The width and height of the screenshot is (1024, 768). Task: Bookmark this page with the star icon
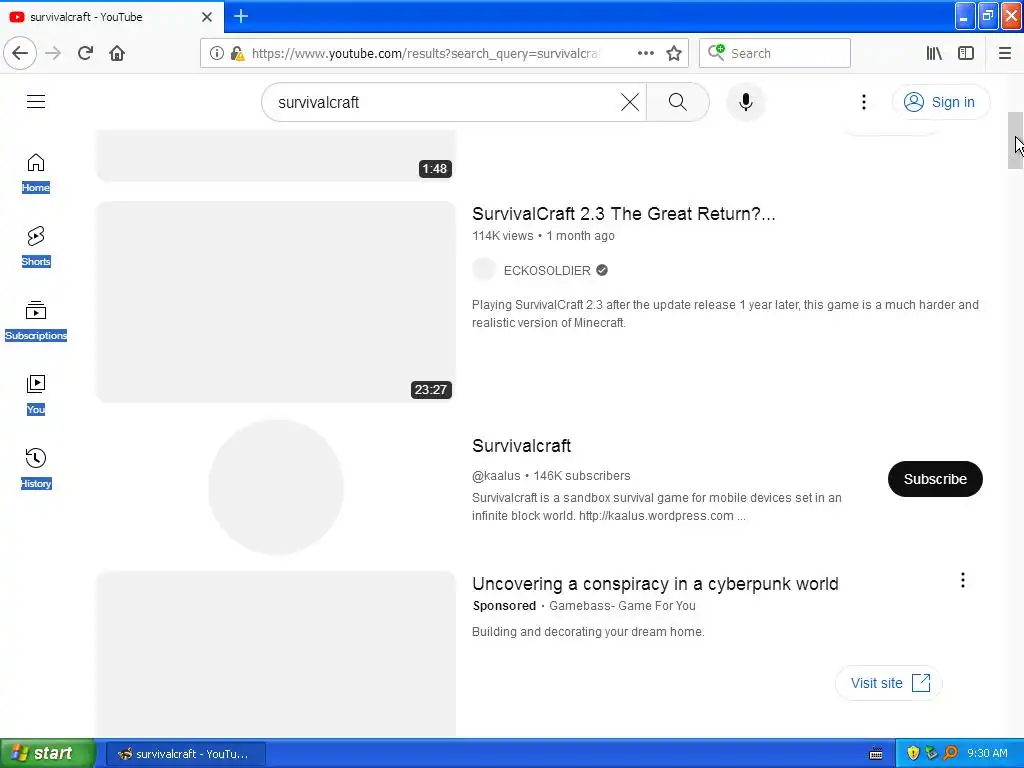(x=674, y=53)
